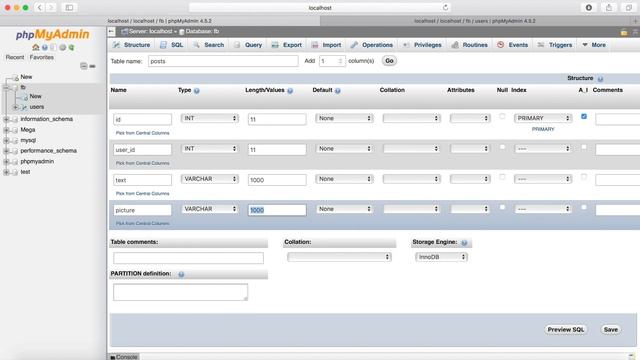The width and height of the screenshot is (640, 360).
Task: Click the PARTITION definition text area
Action: (x=180, y=292)
